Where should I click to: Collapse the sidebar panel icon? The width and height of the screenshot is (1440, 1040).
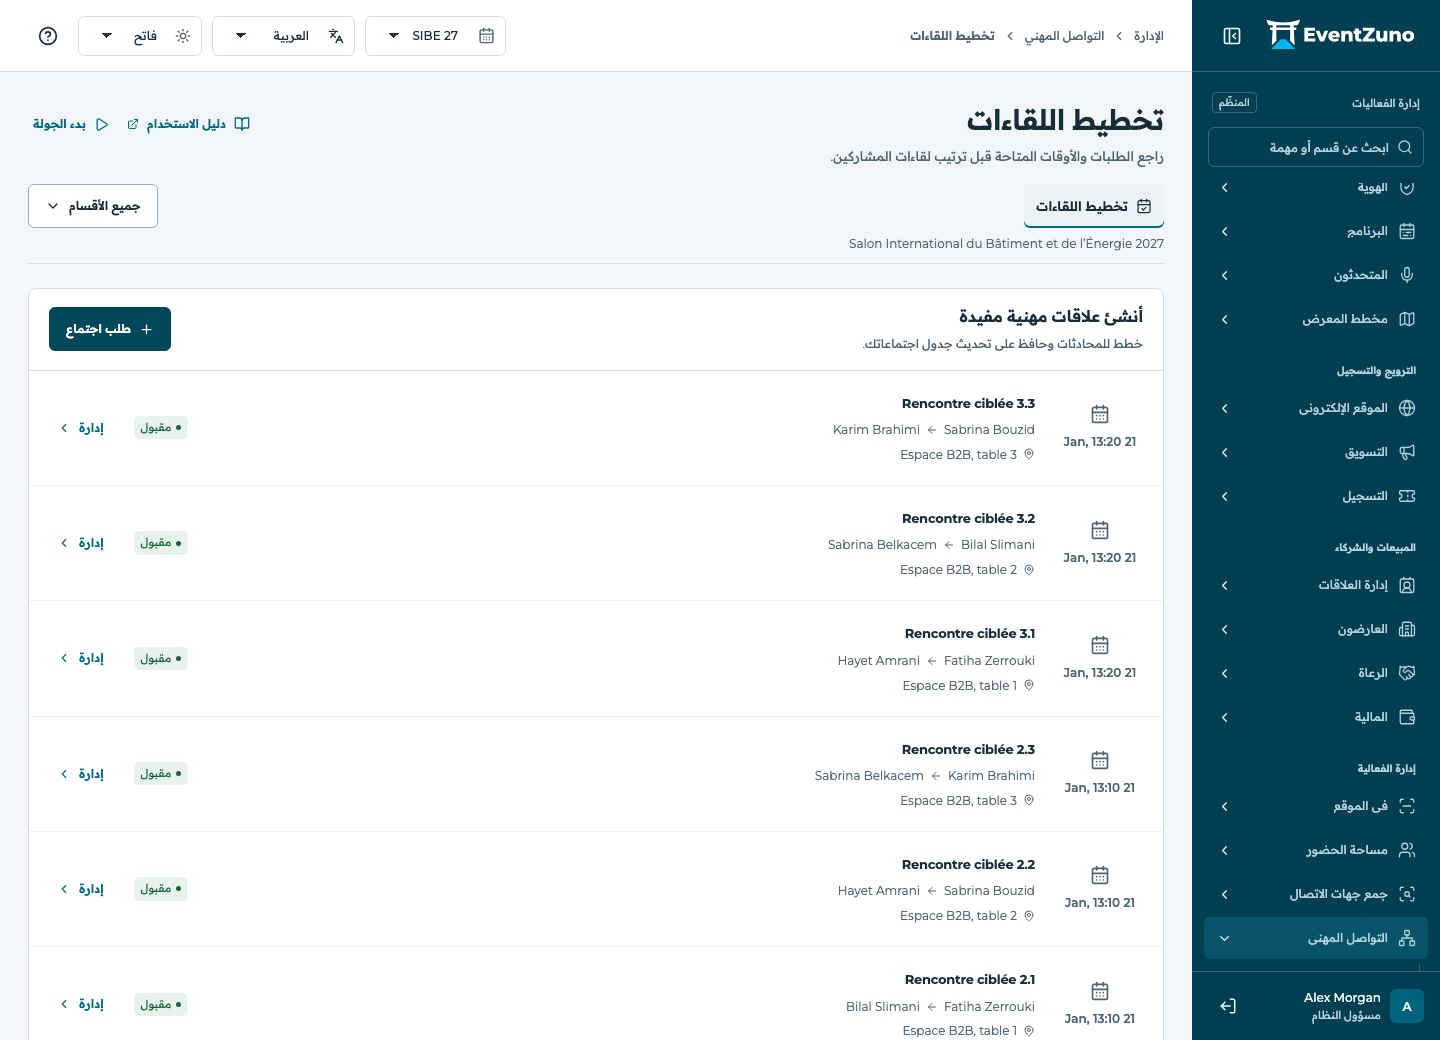point(1232,36)
